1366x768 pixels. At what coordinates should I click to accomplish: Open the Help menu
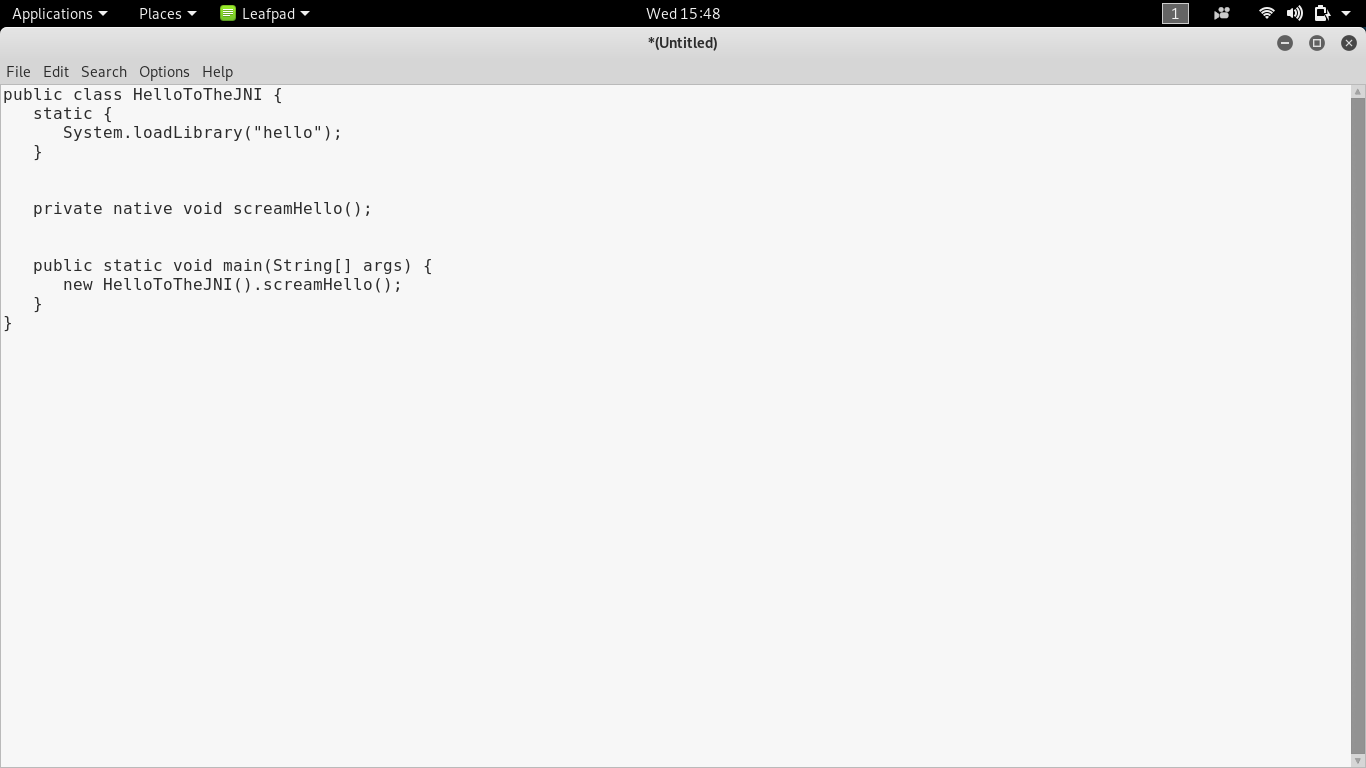click(217, 72)
